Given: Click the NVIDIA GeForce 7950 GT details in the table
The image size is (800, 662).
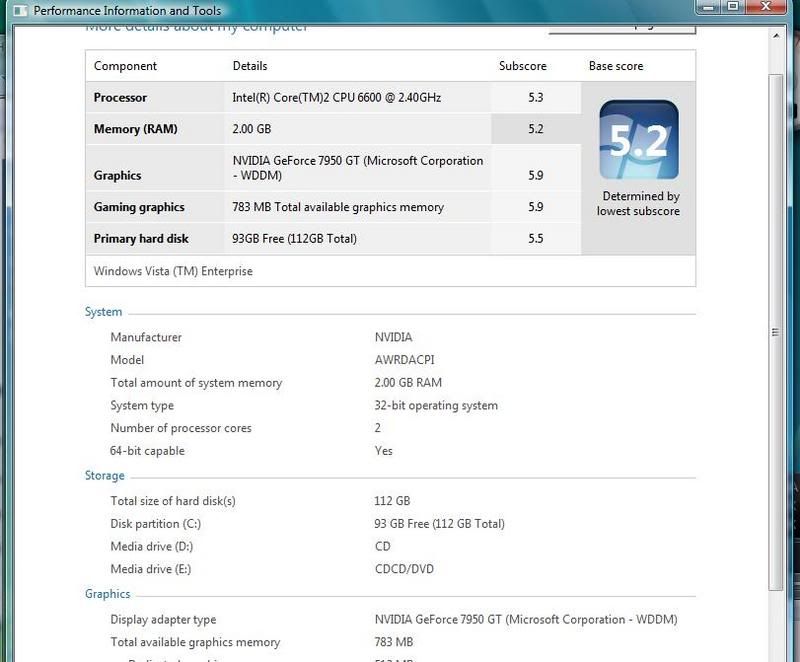Looking at the screenshot, I should [358, 168].
